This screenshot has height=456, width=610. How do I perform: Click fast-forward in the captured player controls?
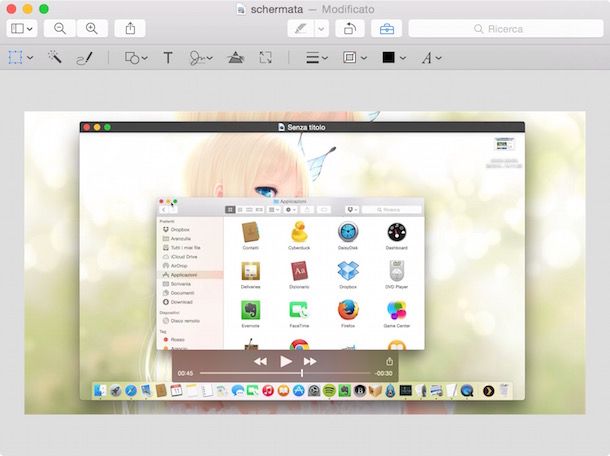pos(310,361)
